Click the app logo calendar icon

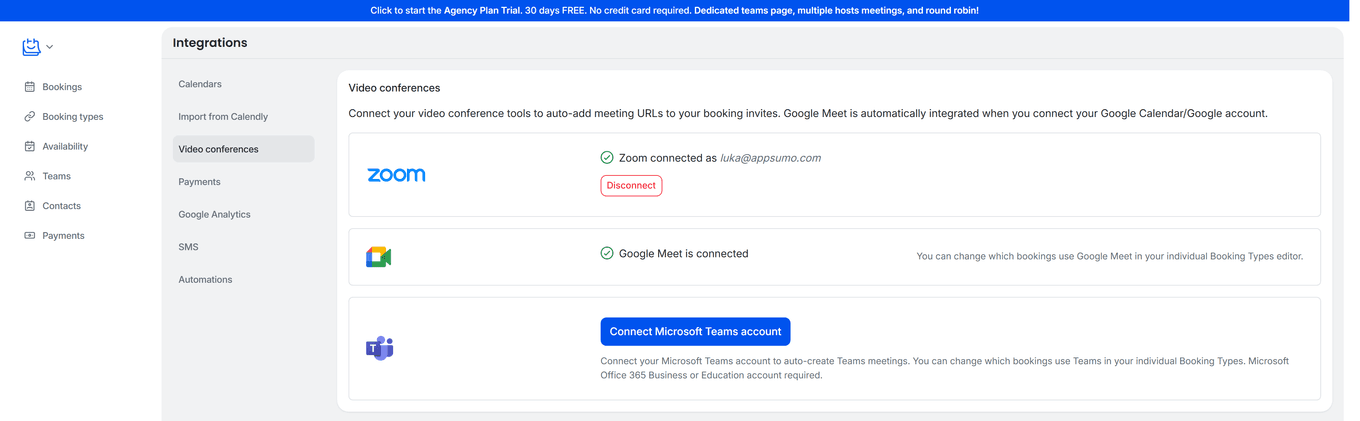pos(31,47)
